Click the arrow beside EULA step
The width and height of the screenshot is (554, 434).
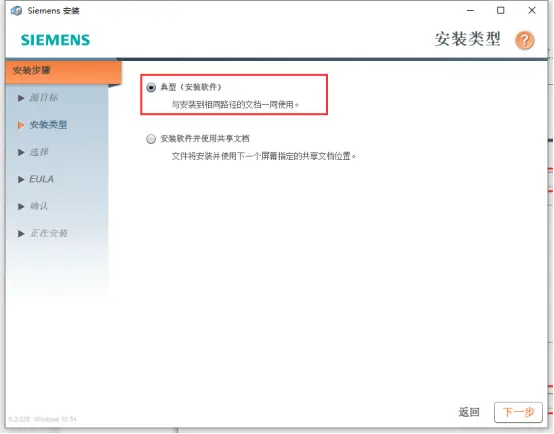point(21,180)
